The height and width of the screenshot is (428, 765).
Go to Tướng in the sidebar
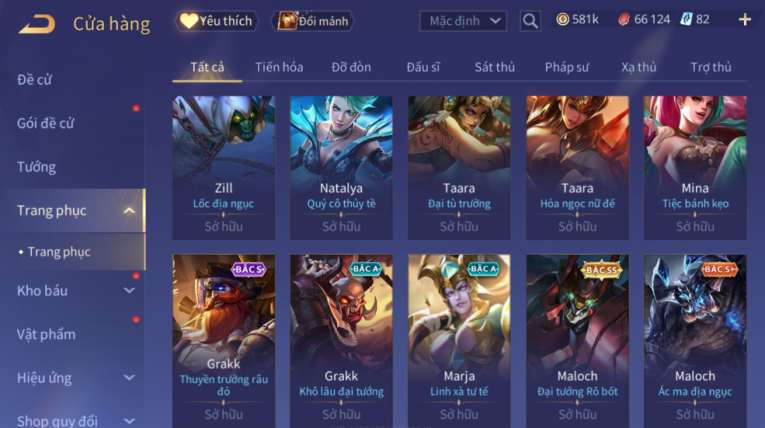(37, 167)
